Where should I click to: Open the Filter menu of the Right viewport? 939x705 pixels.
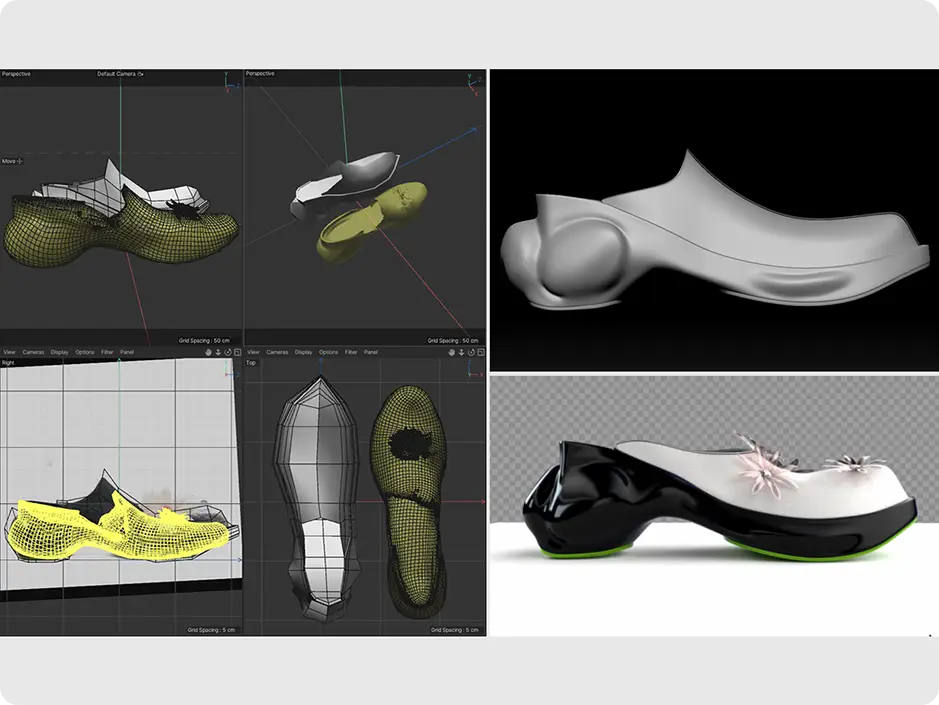(107, 352)
